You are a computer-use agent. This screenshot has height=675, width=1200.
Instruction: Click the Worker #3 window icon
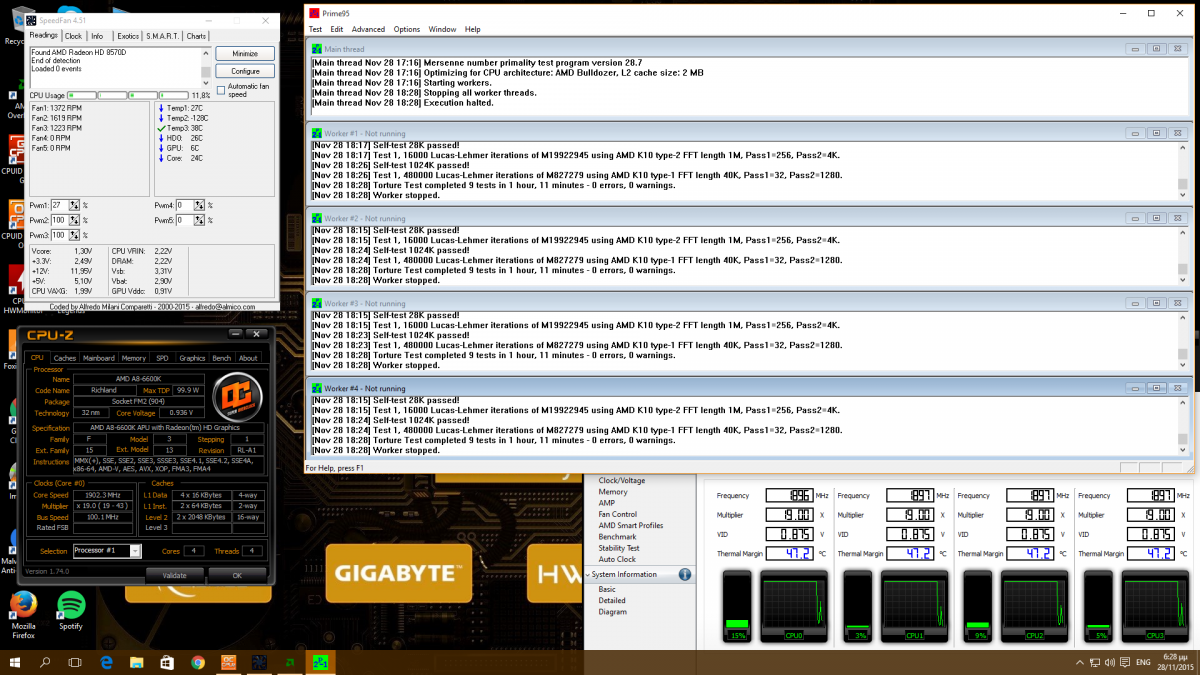click(317, 303)
